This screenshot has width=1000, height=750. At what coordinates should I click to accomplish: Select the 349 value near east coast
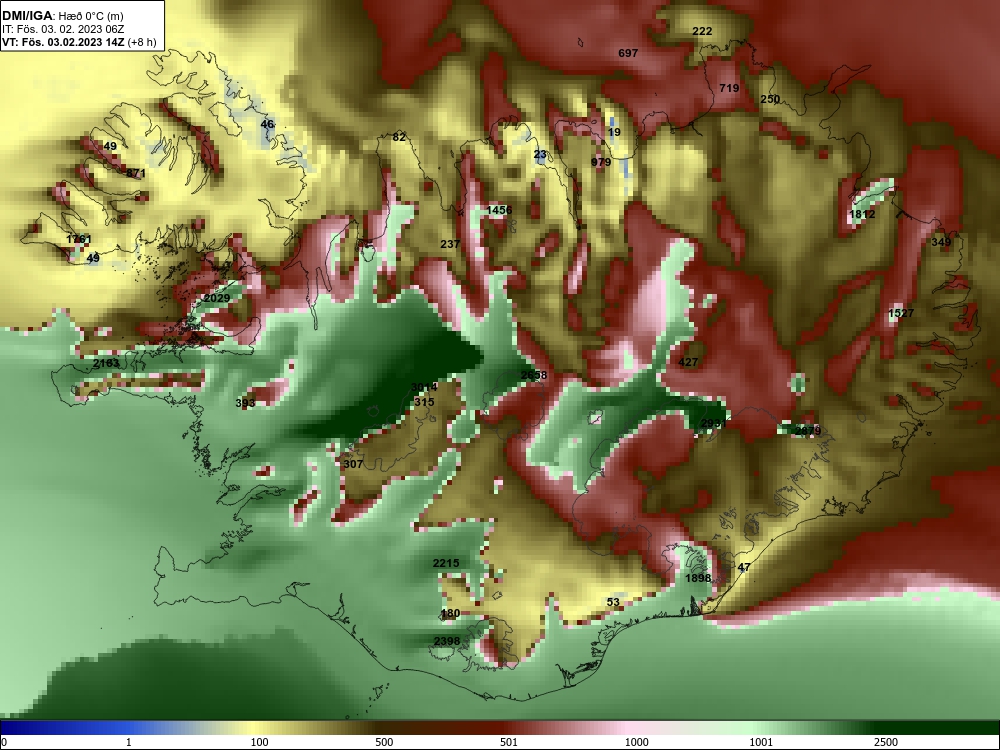pos(941,241)
